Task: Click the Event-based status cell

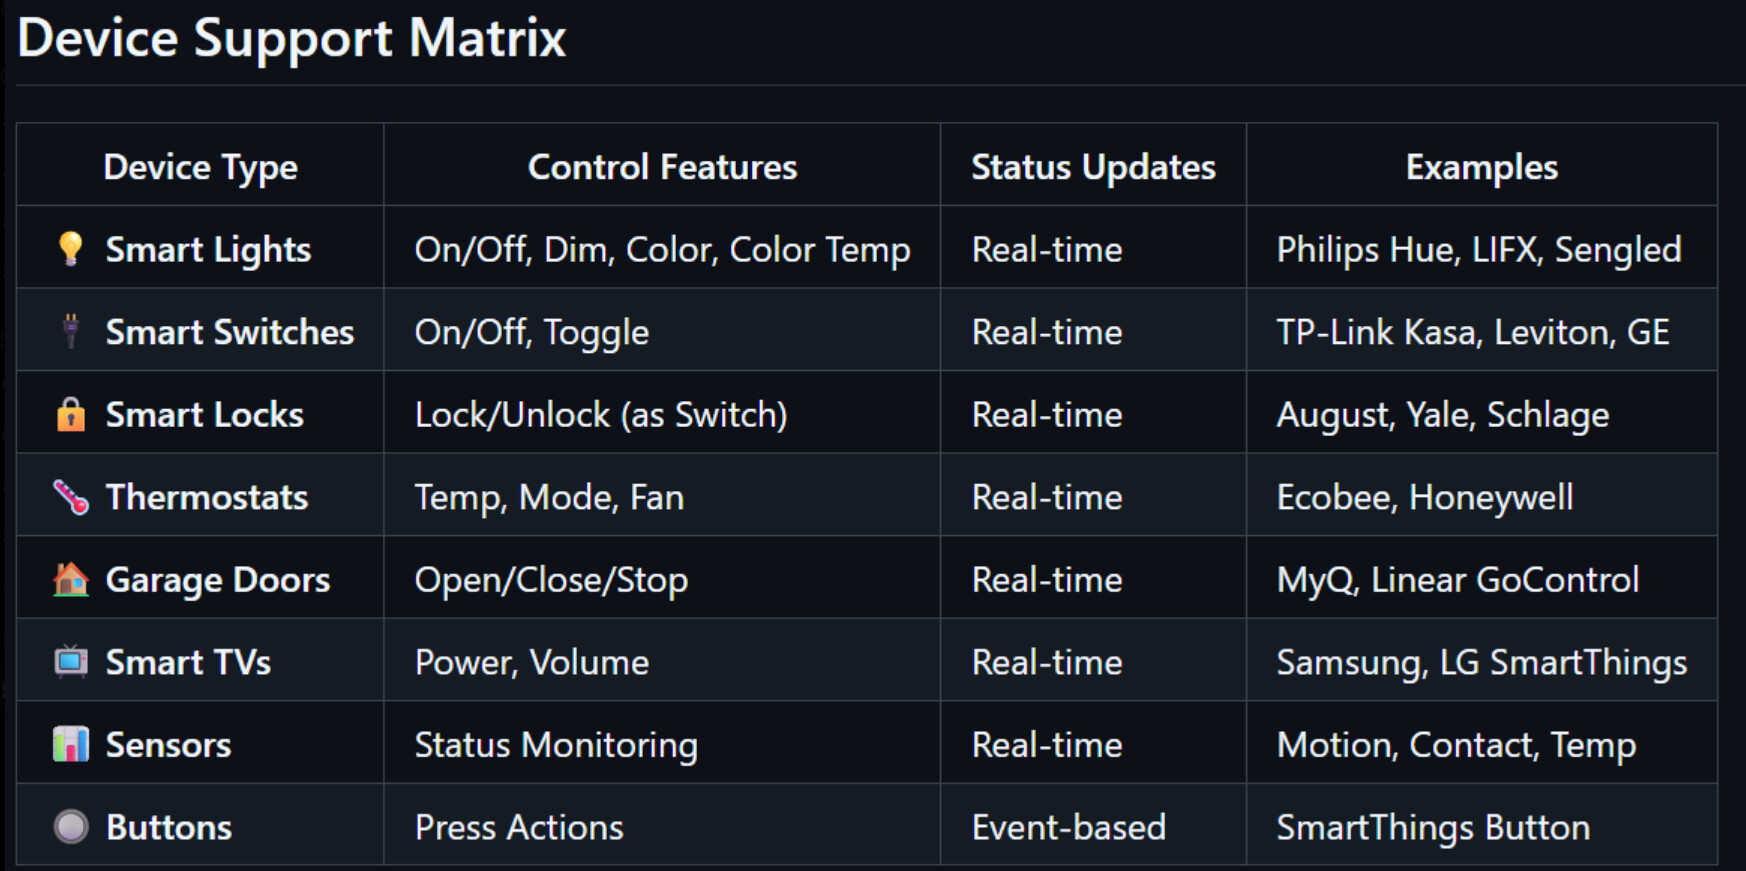Action: point(1068,828)
